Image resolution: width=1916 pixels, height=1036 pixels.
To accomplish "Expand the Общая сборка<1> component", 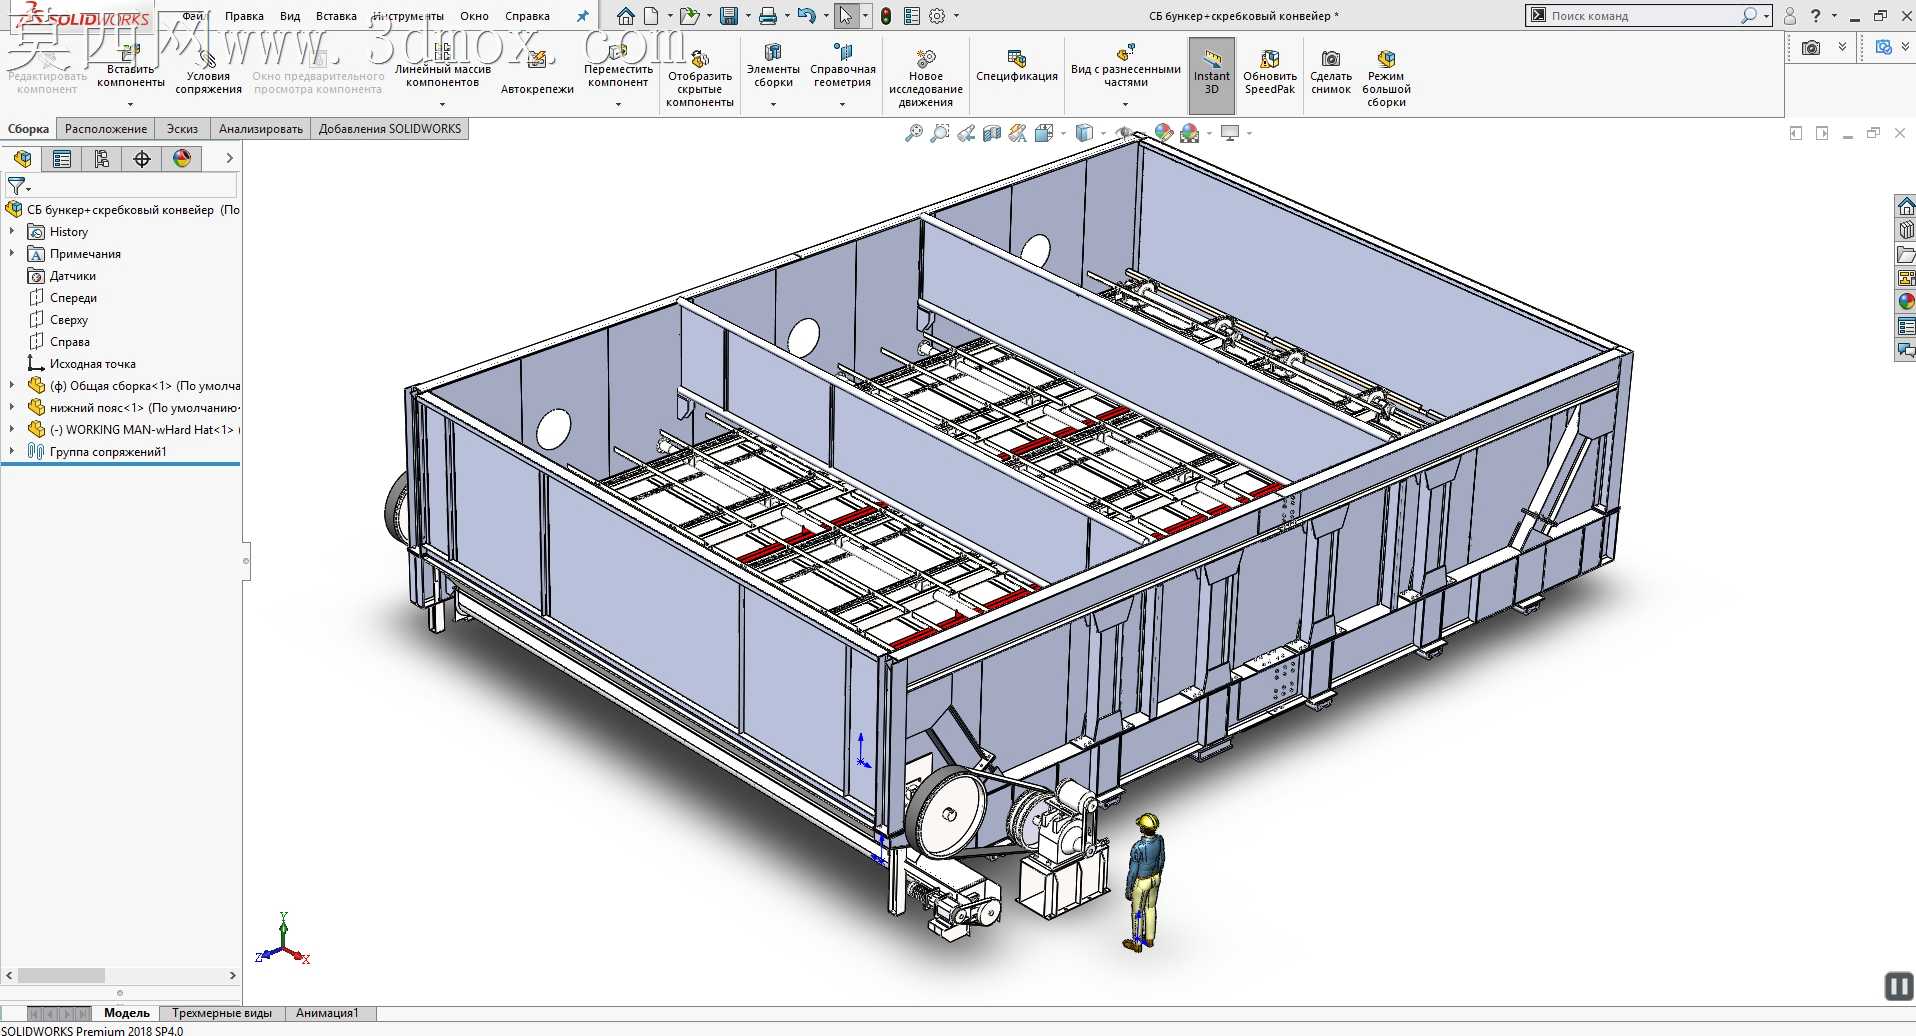I will [x=12, y=386].
